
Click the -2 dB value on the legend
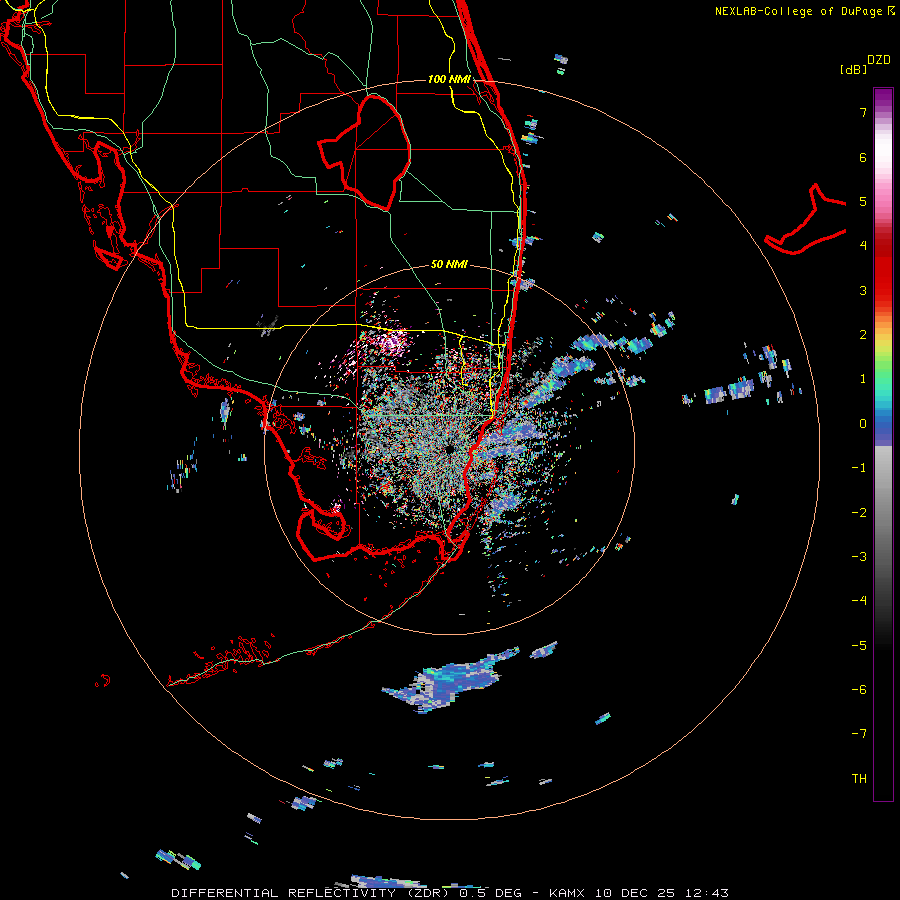pos(859,512)
